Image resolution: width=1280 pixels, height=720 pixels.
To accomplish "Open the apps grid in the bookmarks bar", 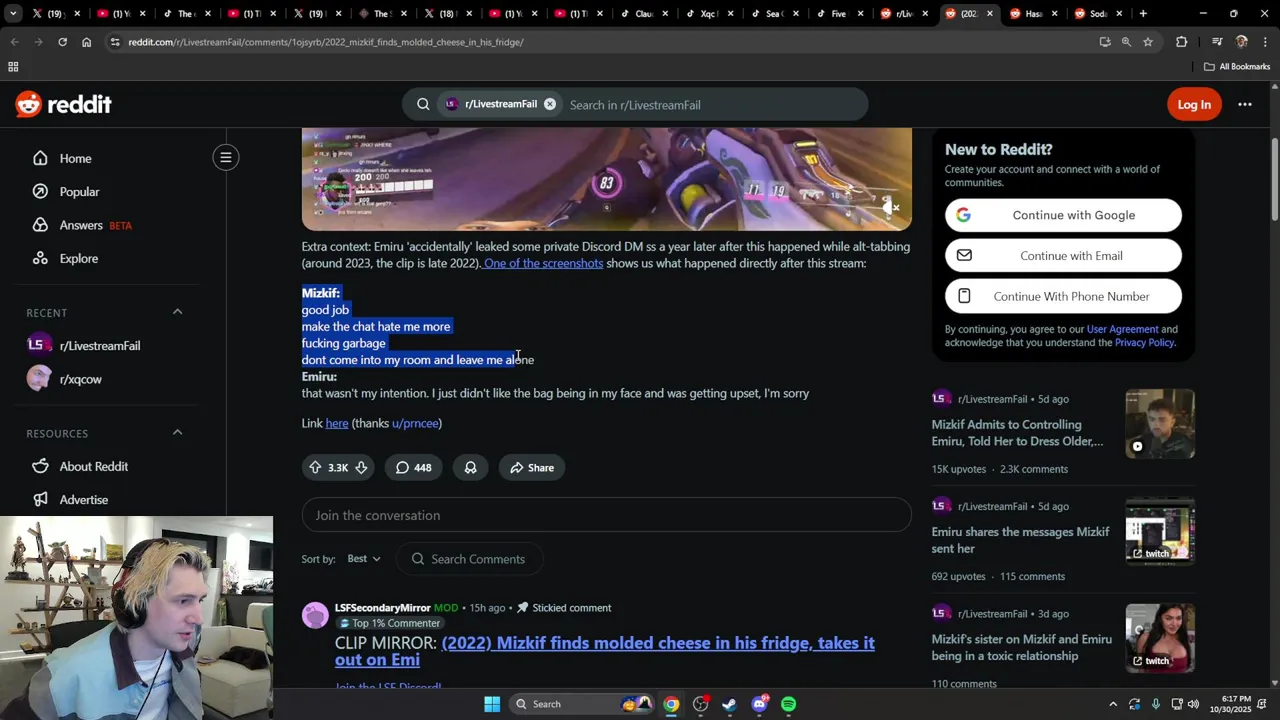I will point(13,66).
